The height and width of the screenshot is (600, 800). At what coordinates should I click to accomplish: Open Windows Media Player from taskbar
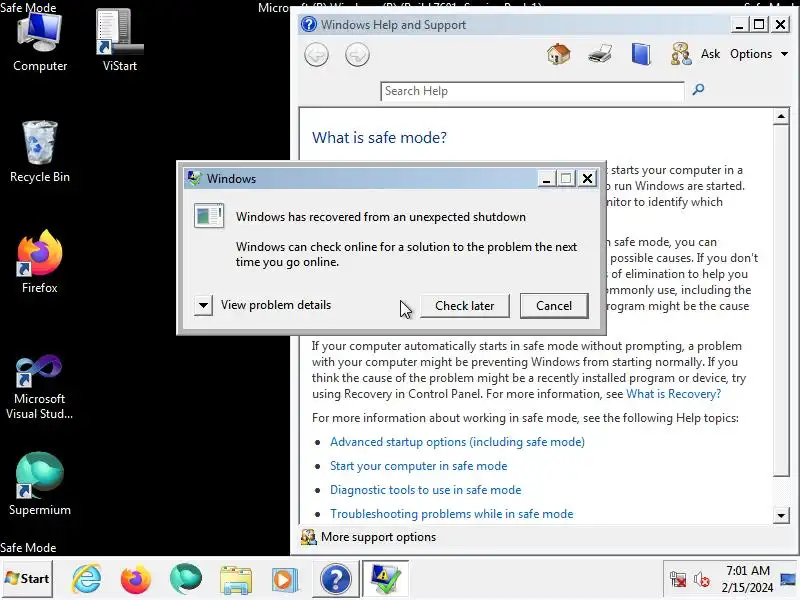(x=285, y=580)
